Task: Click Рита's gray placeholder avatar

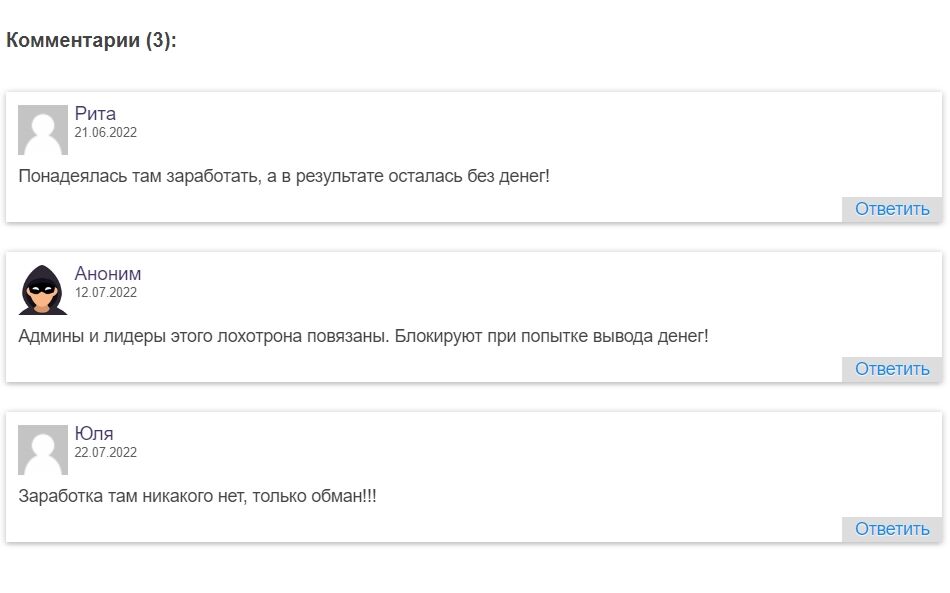Action: (43, 130)
